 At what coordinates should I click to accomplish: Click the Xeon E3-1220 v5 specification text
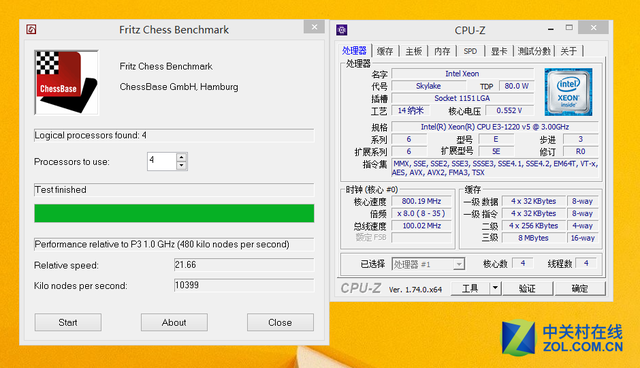(495, 126)
